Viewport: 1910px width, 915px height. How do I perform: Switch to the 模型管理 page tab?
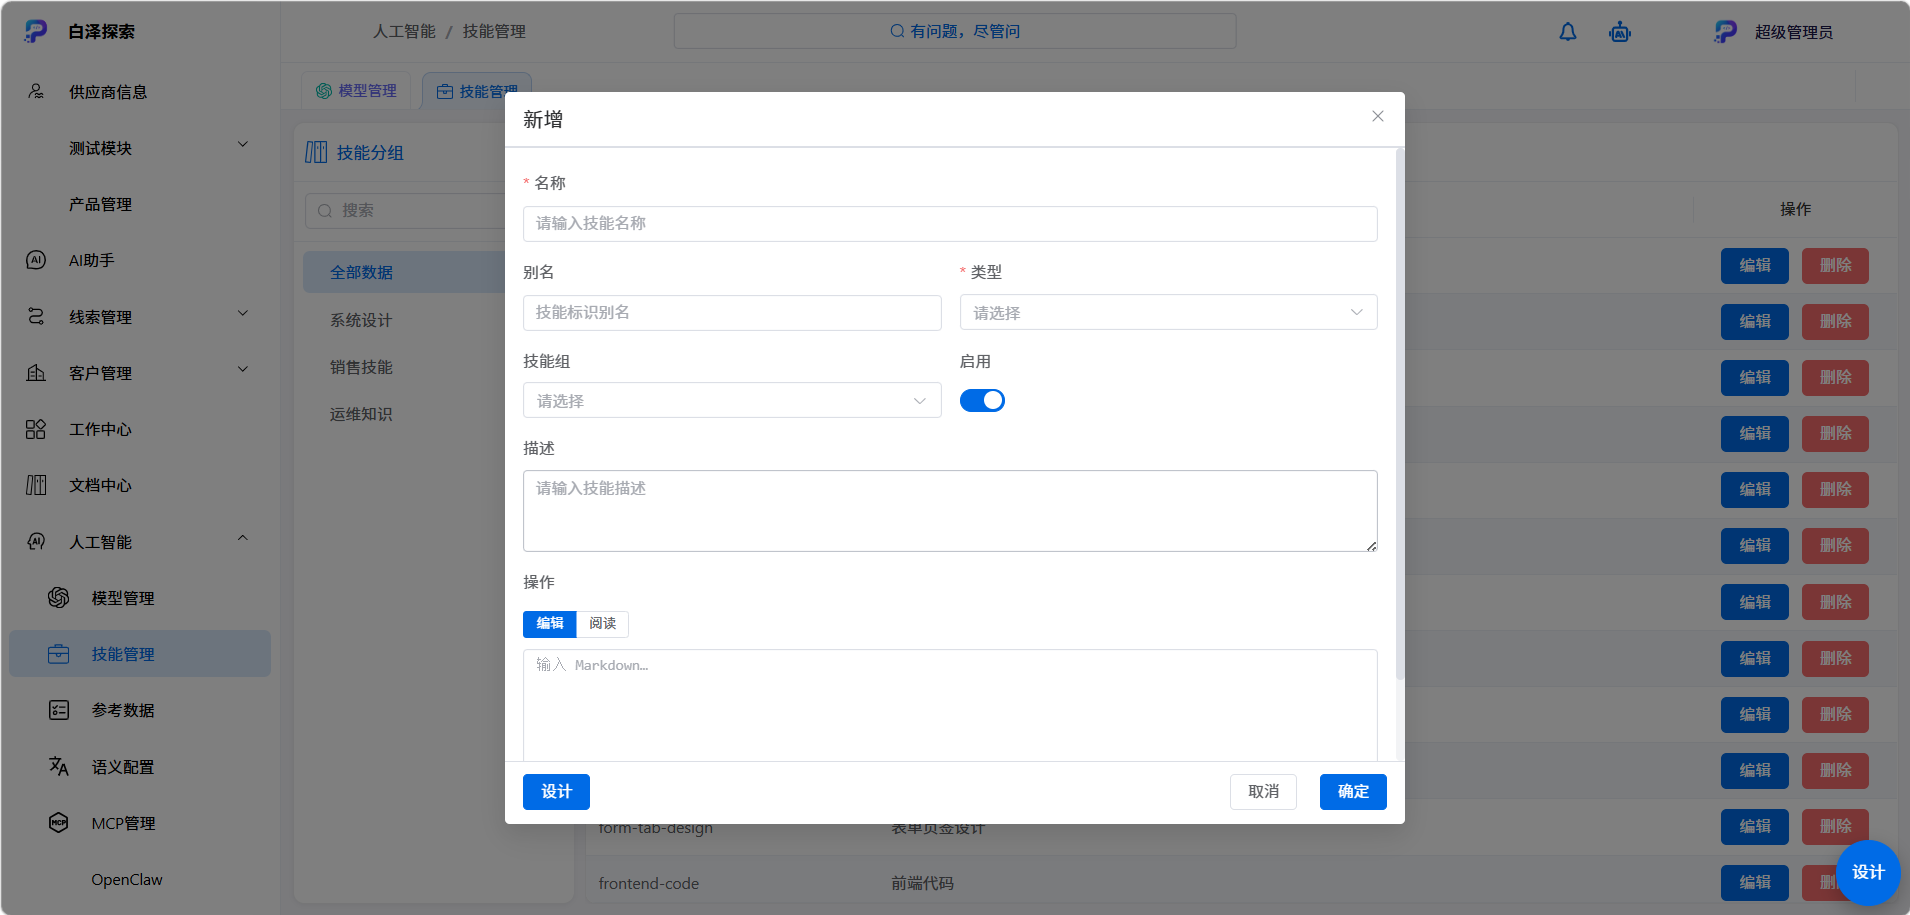click(x=357, y=91)
